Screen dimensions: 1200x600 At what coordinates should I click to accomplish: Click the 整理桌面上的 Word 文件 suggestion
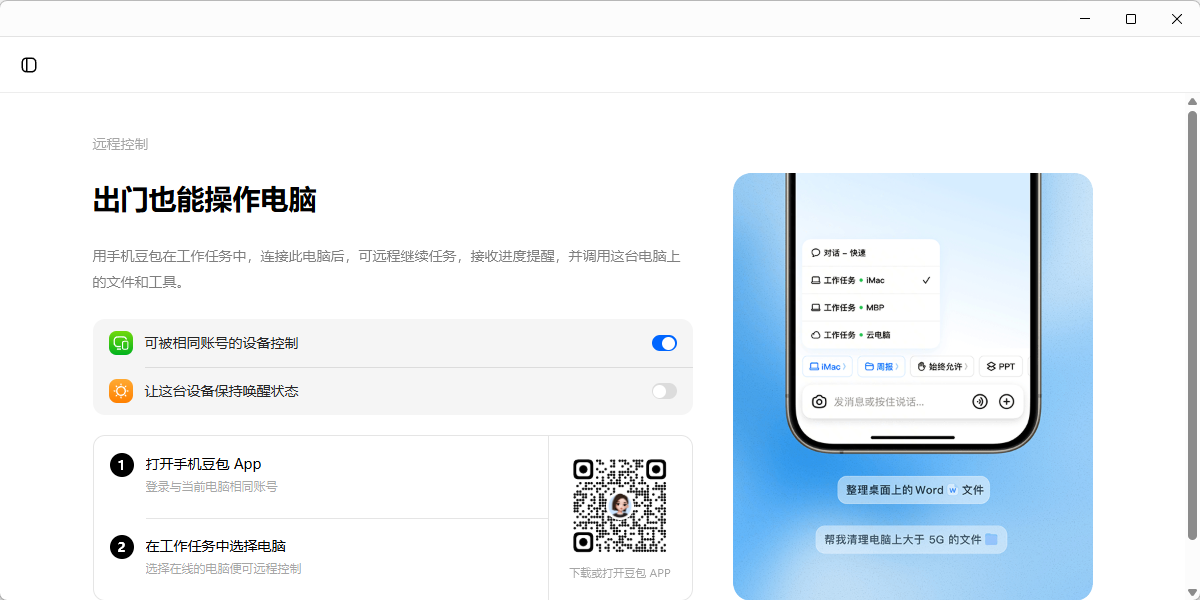[x=913, y=490]
